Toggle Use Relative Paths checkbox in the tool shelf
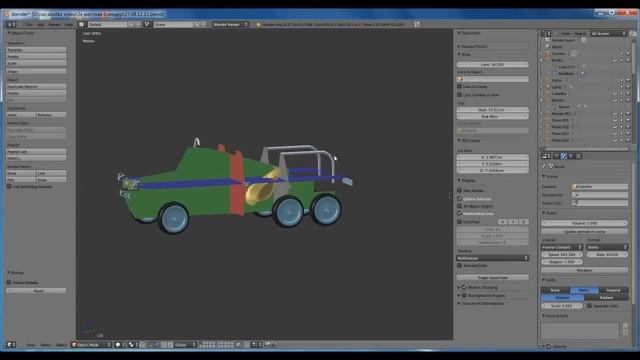 click(9, 187)
